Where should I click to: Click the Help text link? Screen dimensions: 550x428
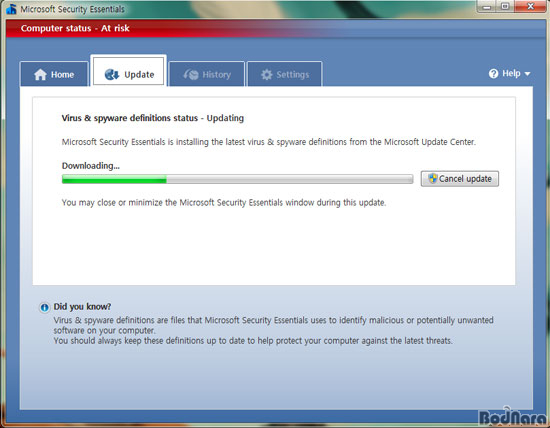click(x=511, y=73)
